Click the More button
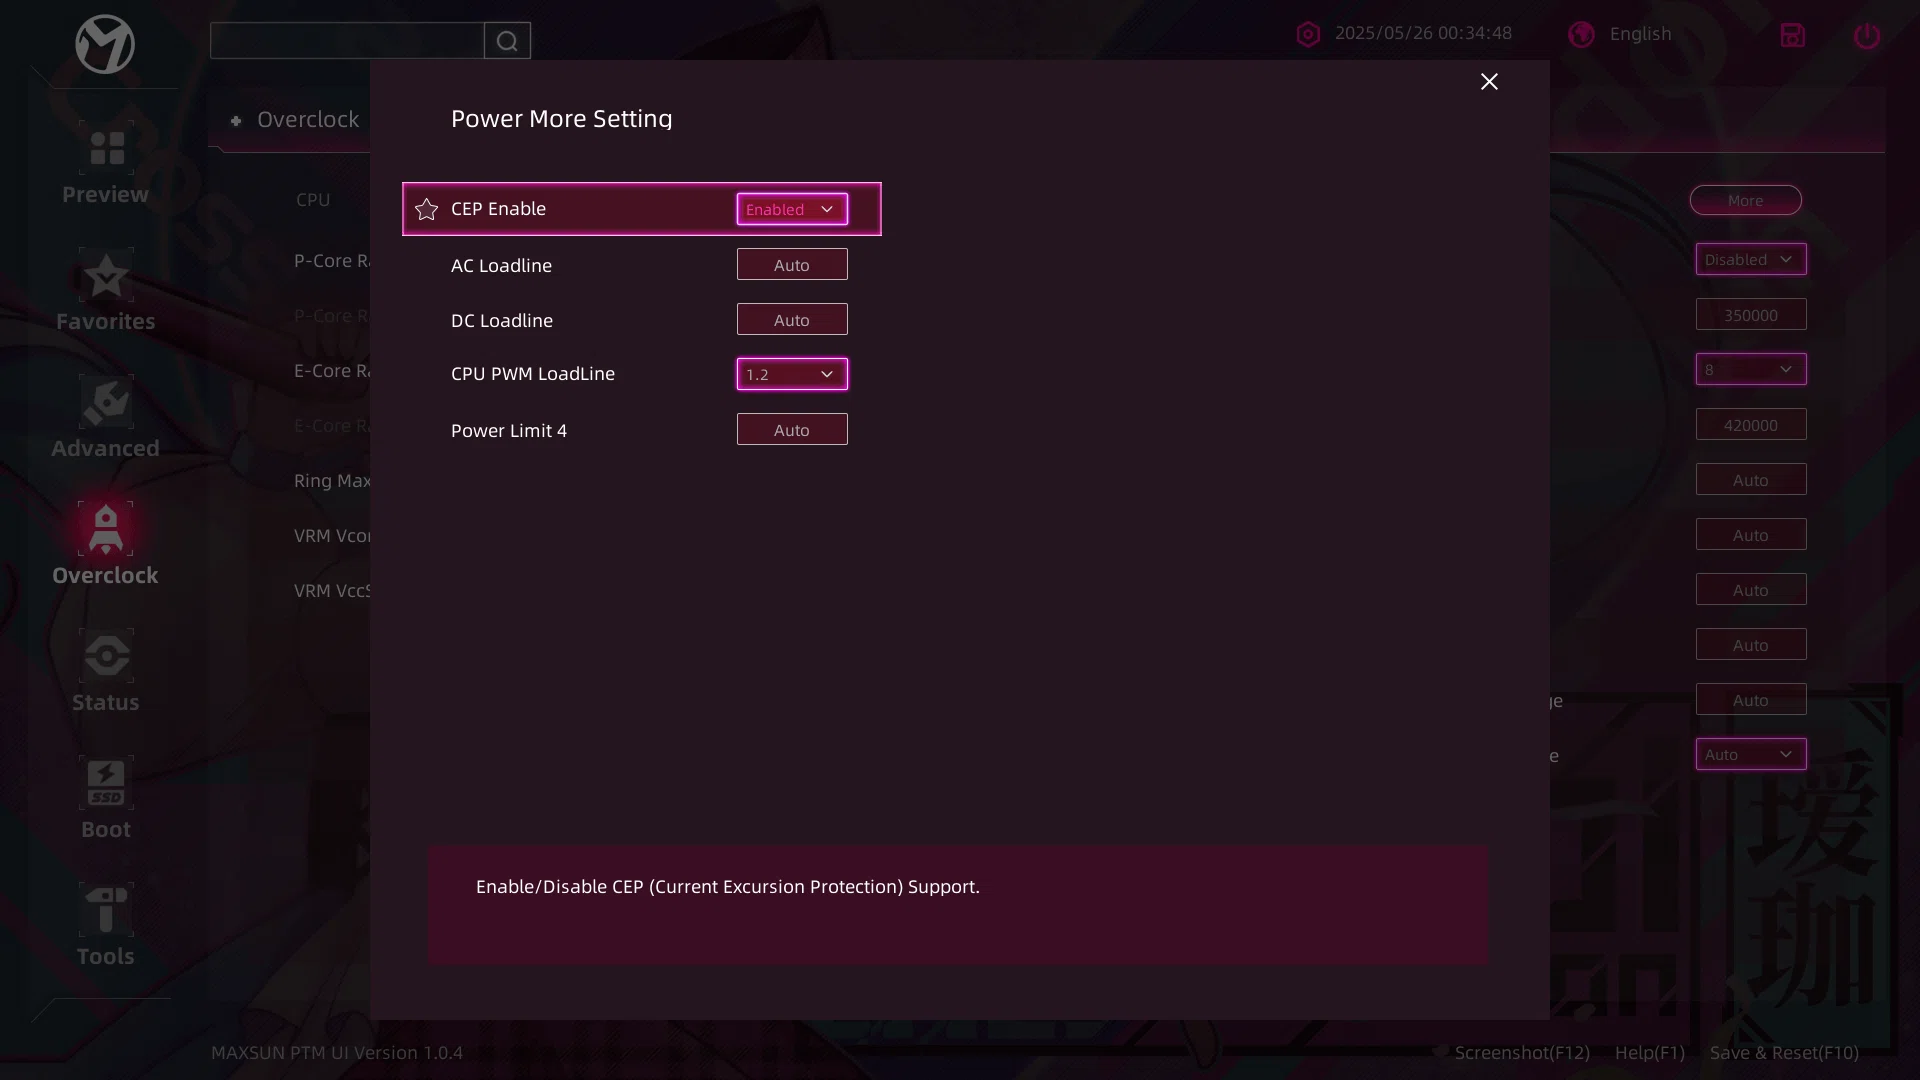This screenshot has height=1080, width=1920. pyautogui.click(x=1746, y=200)
